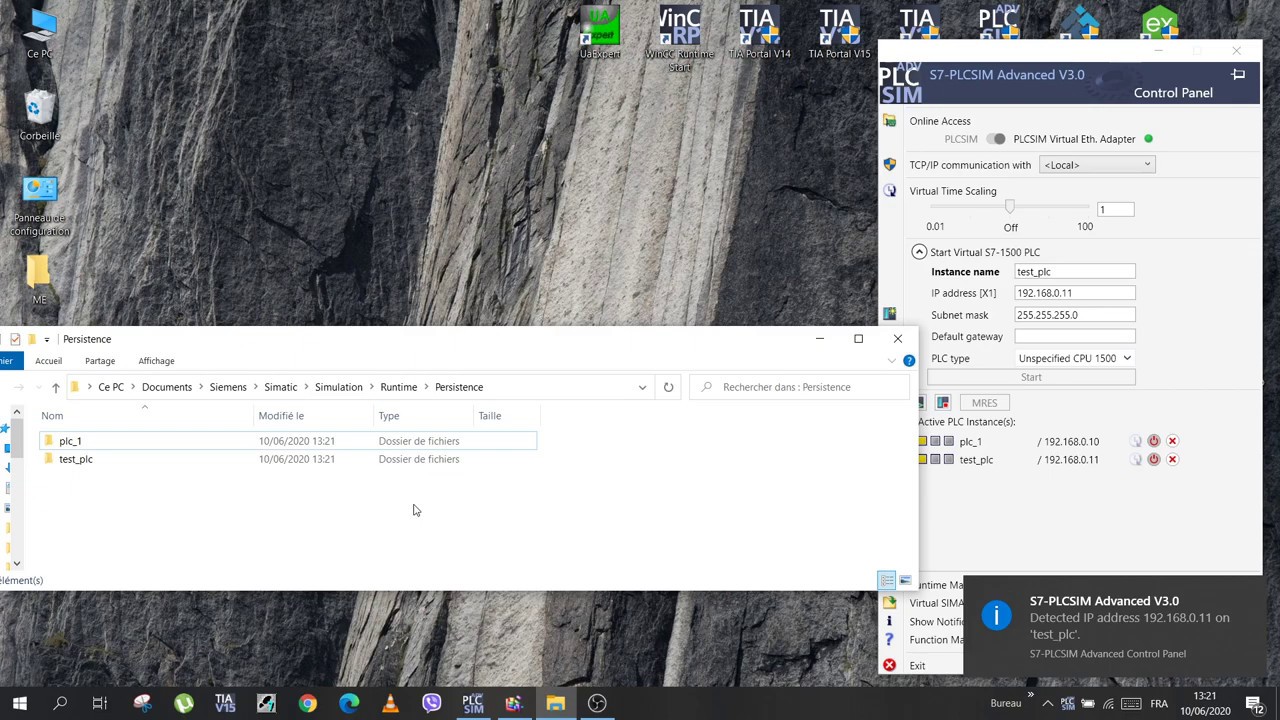Toggle PLCSIM / Virtual Eth. Adapter switch
1280x720 pixels.
click(996, 139)
